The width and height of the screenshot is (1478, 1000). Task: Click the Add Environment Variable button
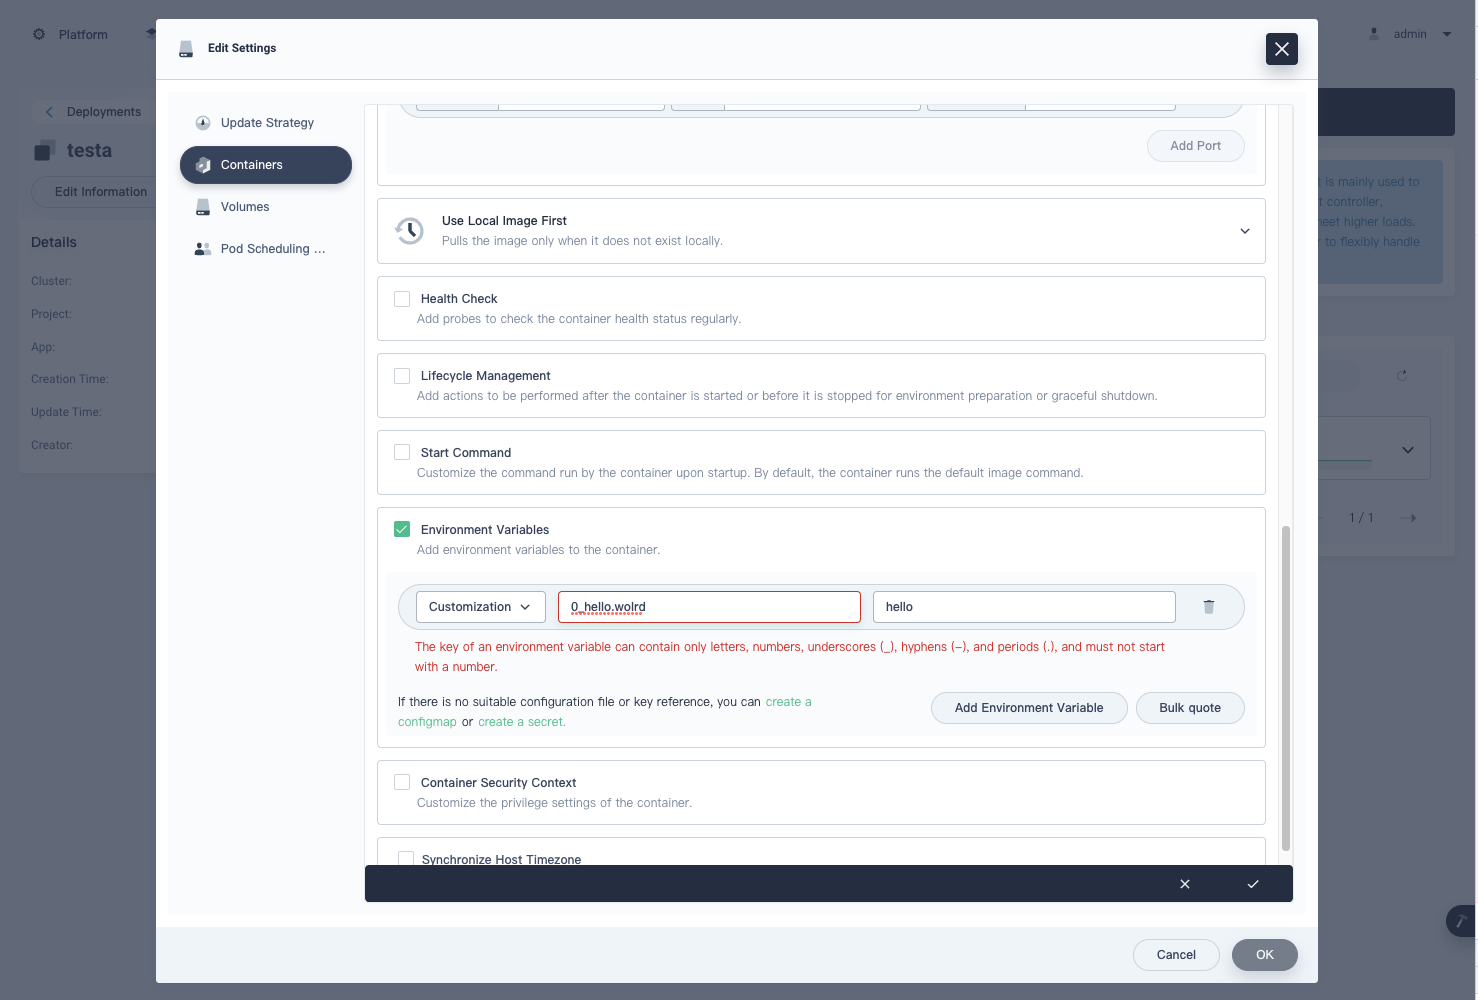tap(1029, 707)
